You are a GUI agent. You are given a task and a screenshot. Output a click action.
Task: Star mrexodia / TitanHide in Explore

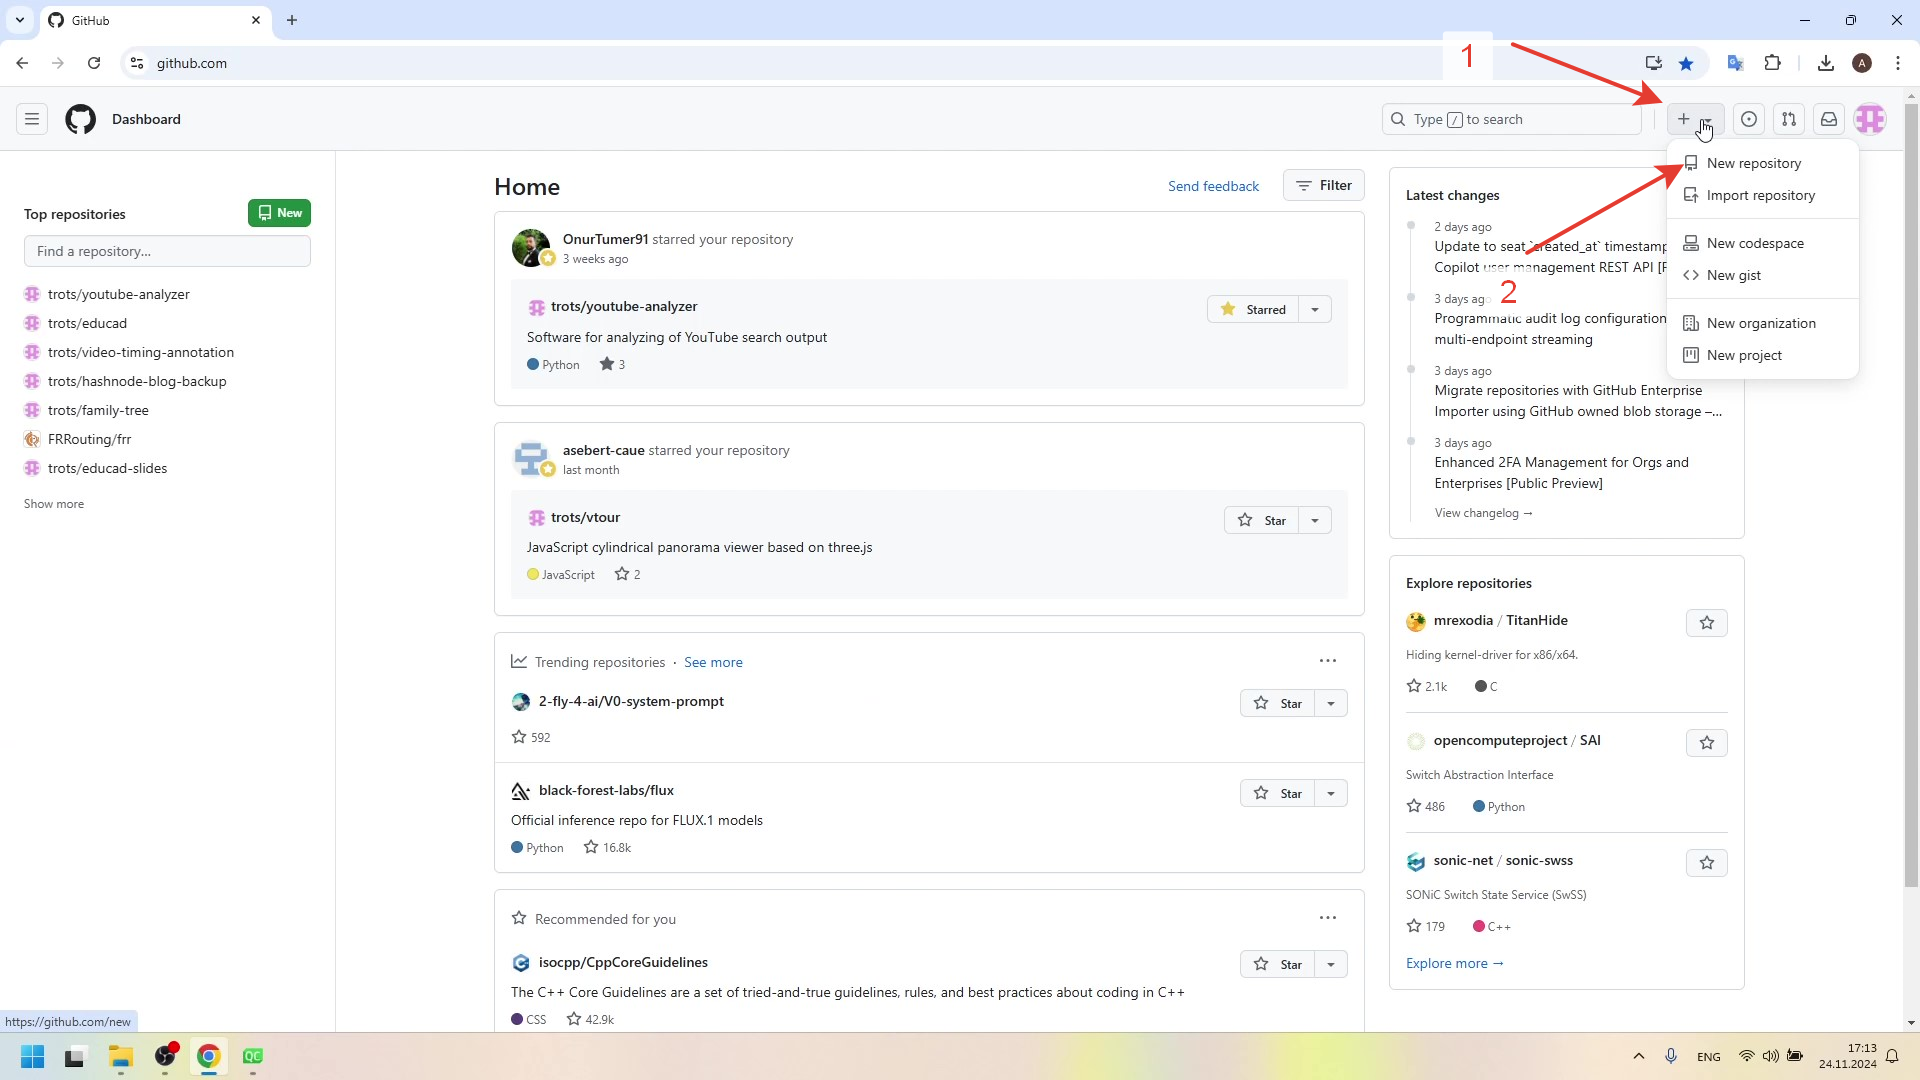[1706, 623]
